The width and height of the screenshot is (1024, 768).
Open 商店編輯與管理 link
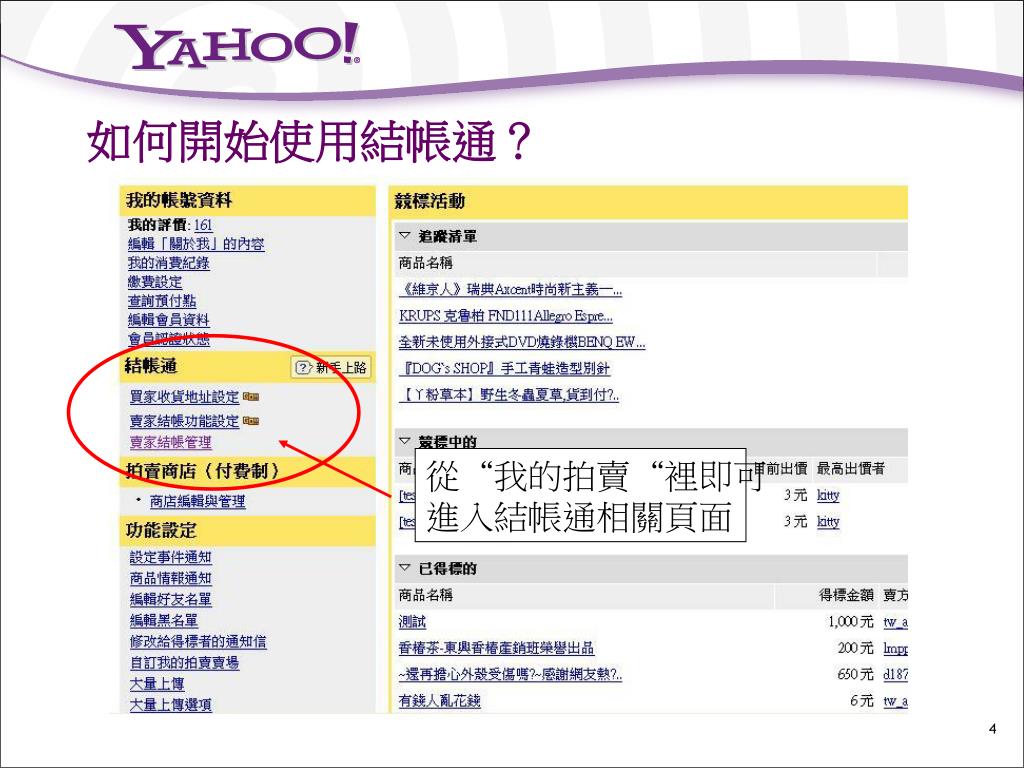198,502
